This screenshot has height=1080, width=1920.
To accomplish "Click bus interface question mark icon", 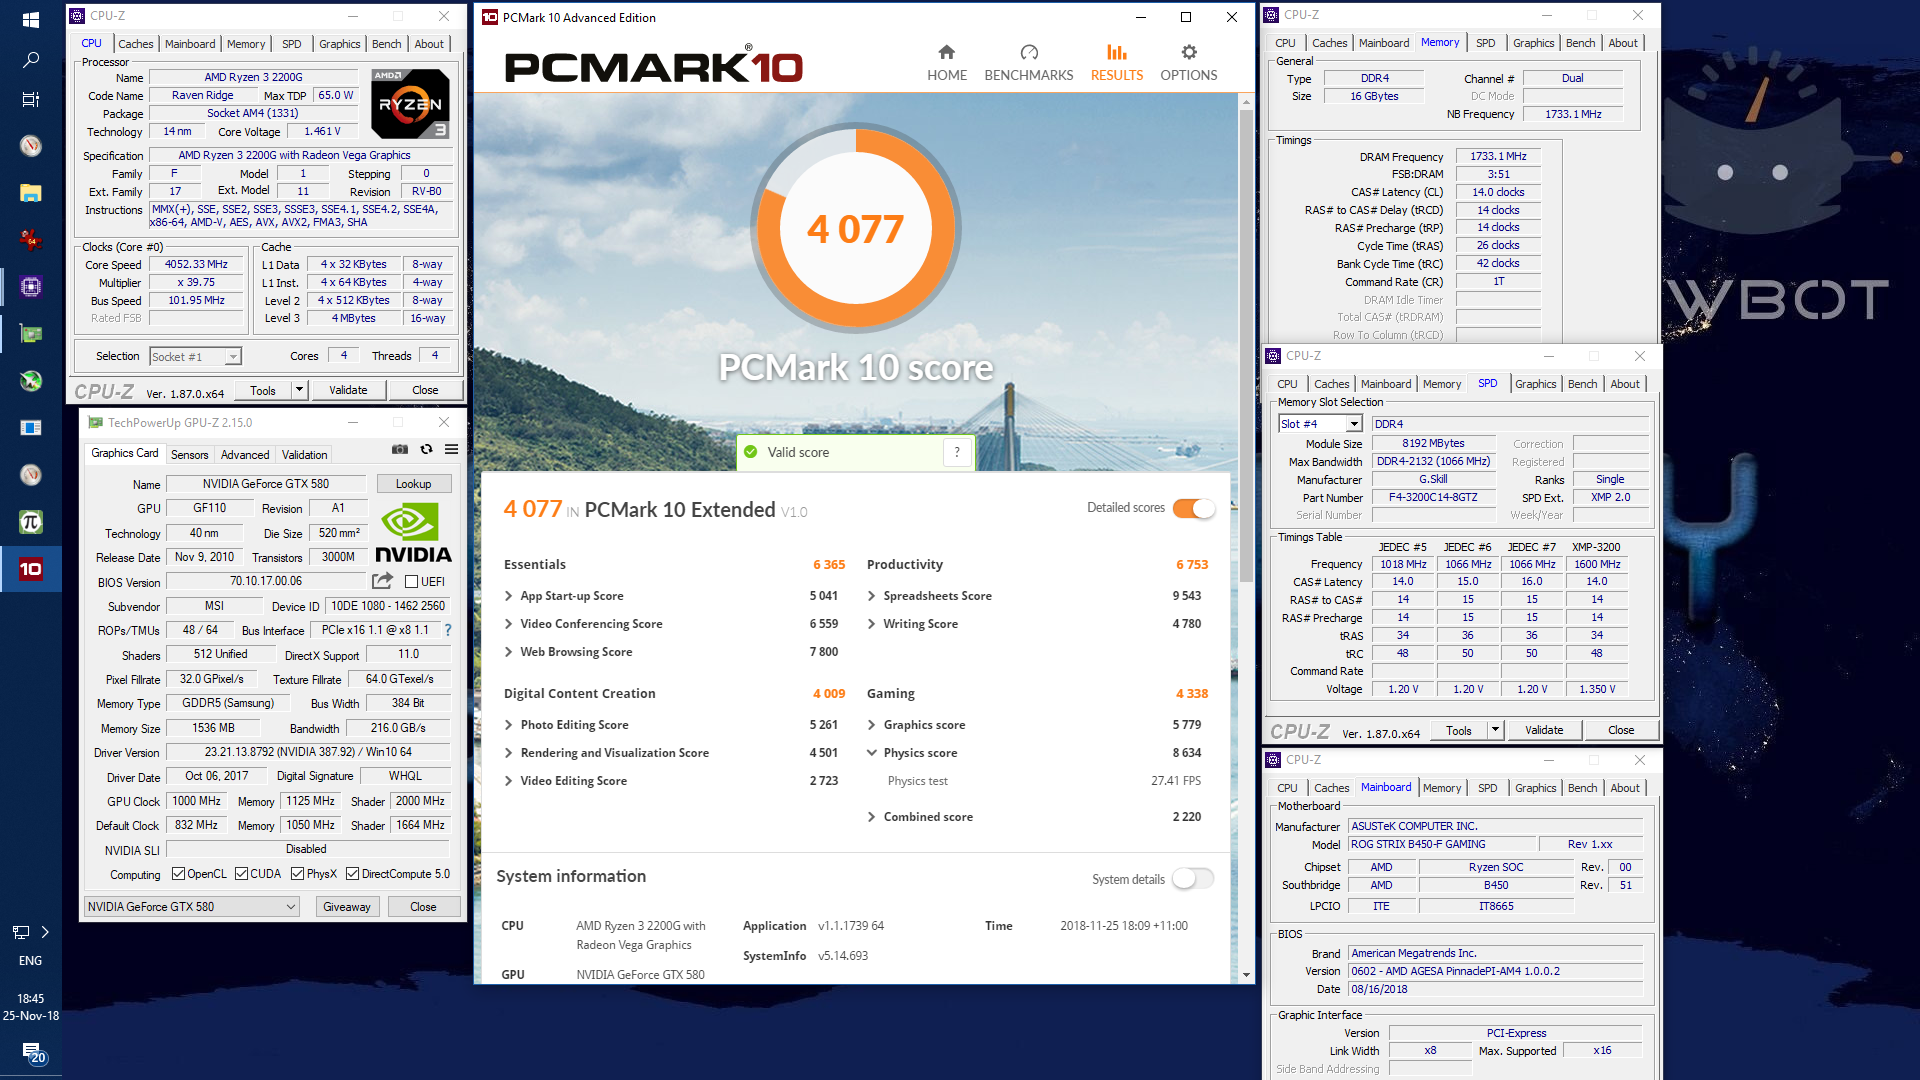I will tap(448, 630).
